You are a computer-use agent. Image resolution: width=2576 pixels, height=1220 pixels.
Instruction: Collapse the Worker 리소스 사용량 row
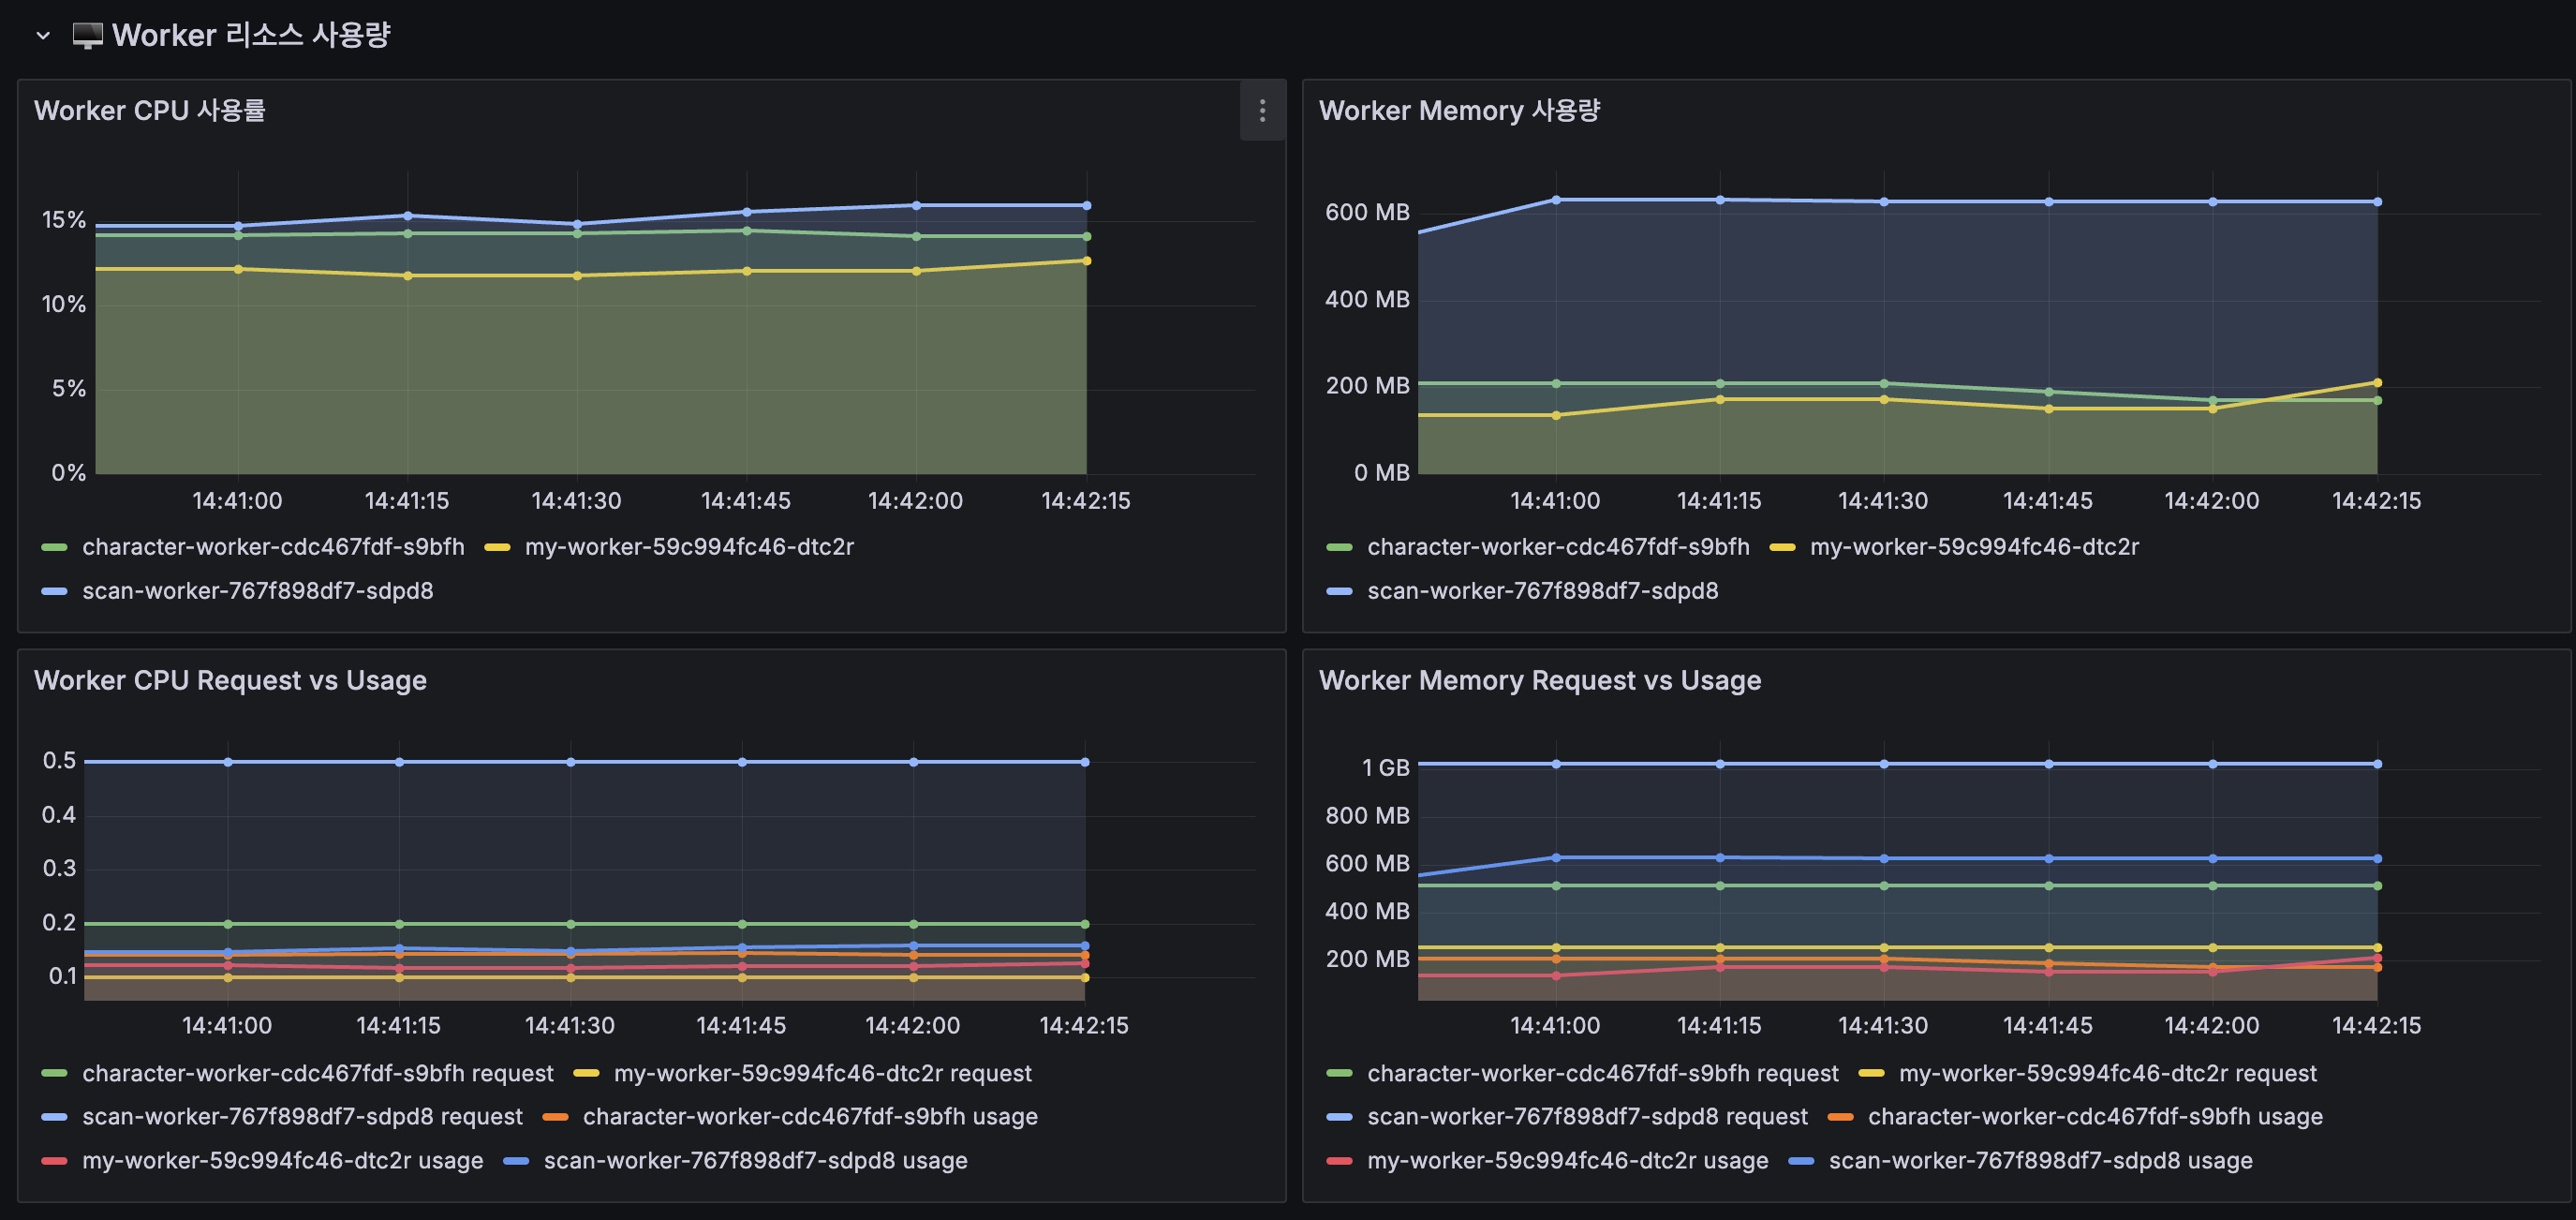click(x=42, y=36)
